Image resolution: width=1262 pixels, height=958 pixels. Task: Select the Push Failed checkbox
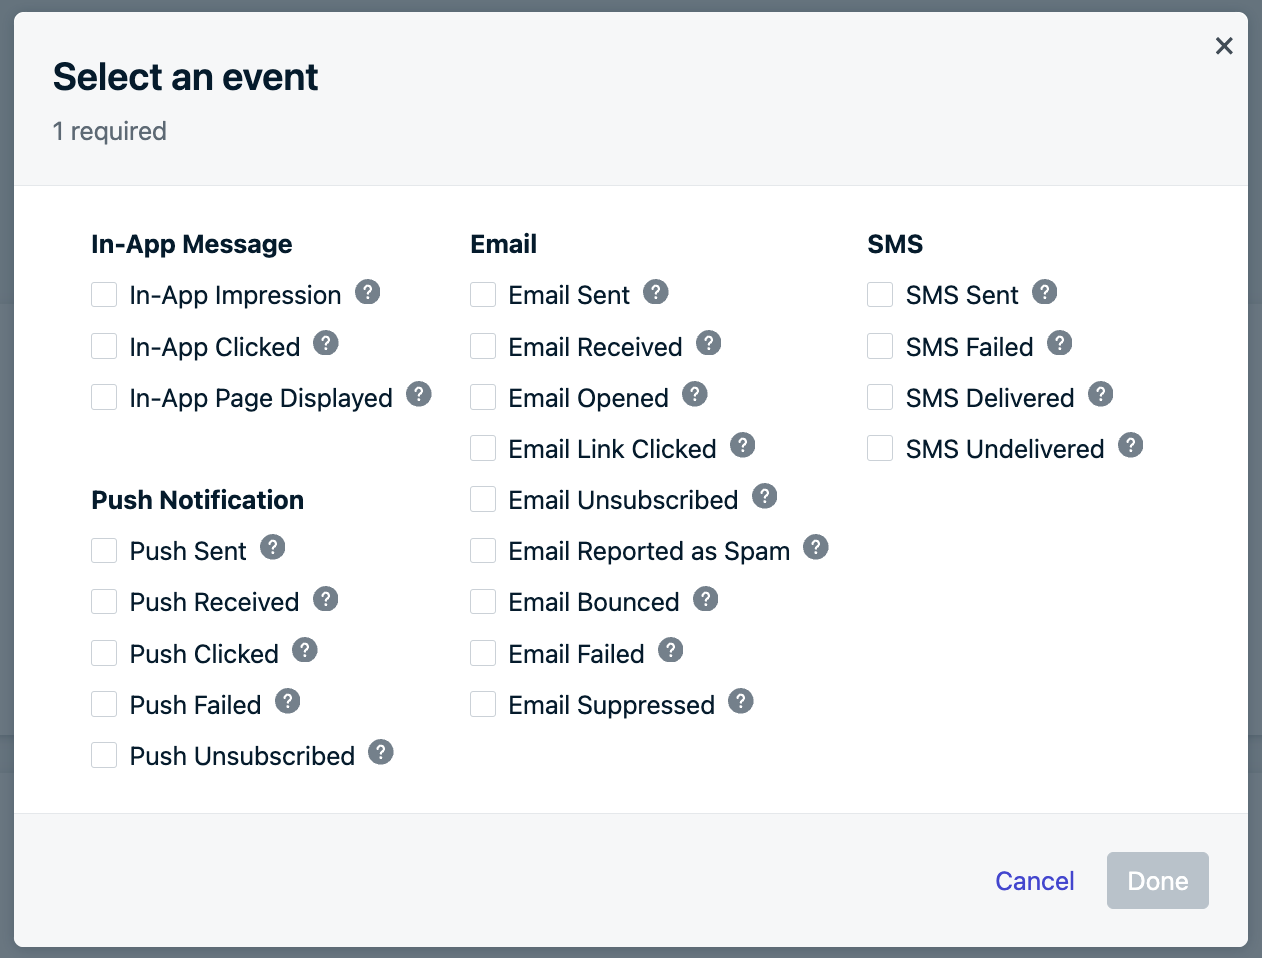(104, 704)
